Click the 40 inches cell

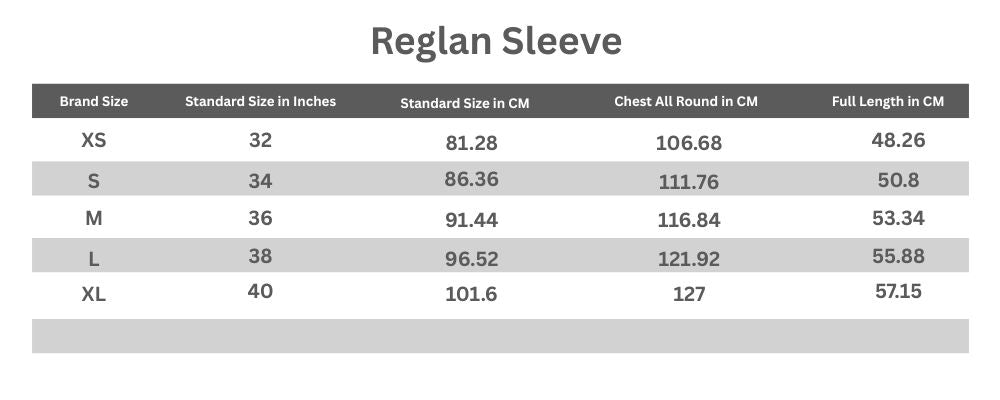pyautogui.click(x=260, y=292)
